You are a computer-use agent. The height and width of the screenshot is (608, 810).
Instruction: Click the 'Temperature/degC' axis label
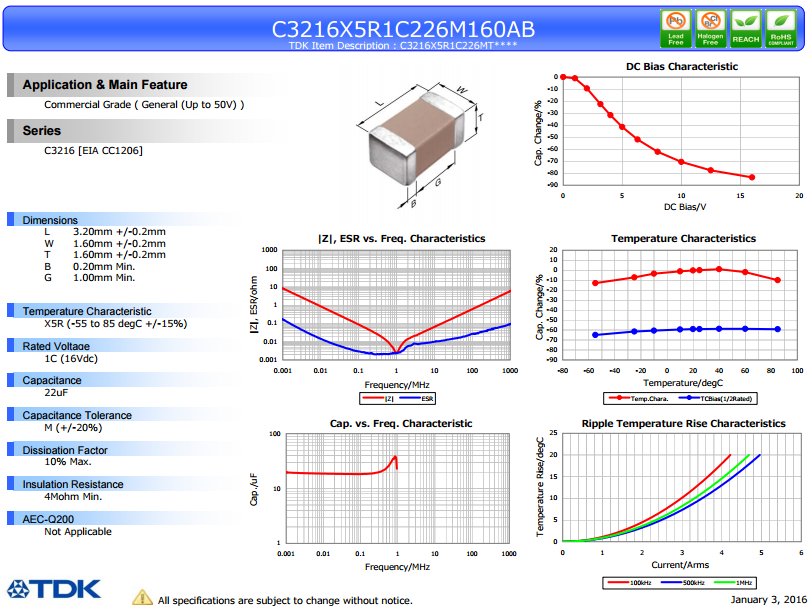[683, 383]
